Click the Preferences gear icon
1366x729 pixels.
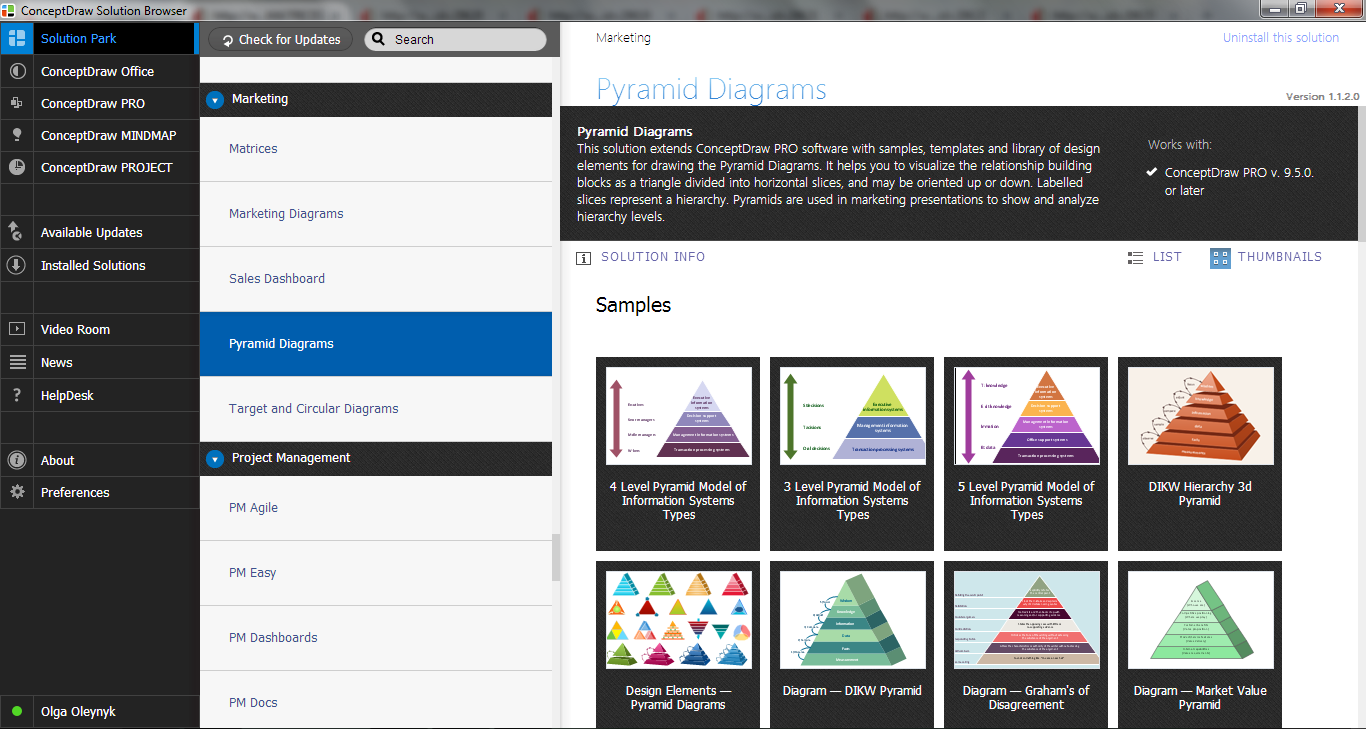coord(16,492)
